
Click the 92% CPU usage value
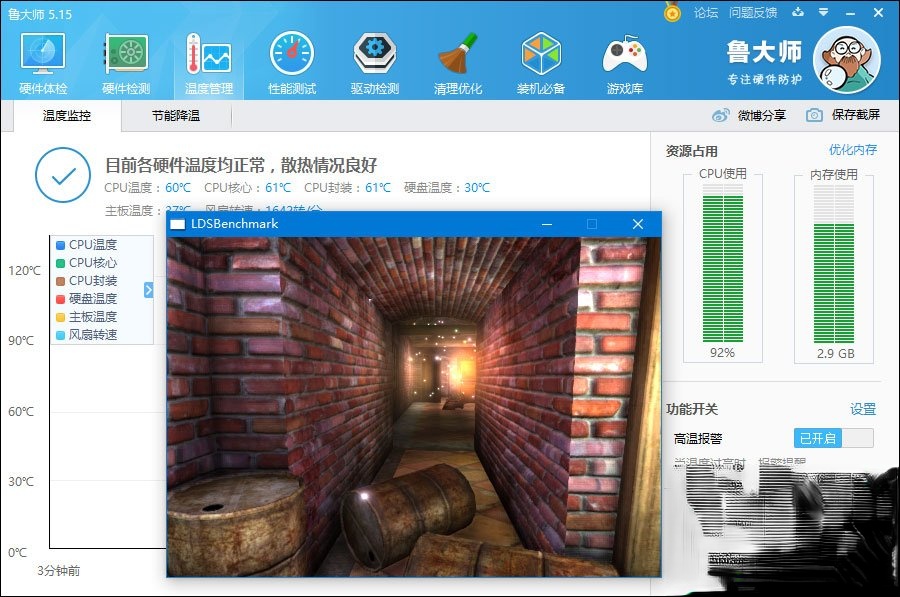pos(722,352)
